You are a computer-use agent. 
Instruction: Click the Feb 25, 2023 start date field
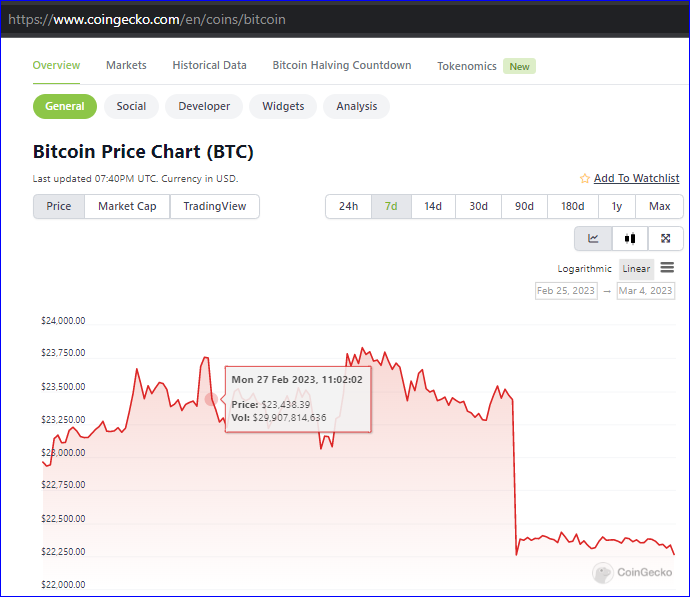tap(566, 291)
